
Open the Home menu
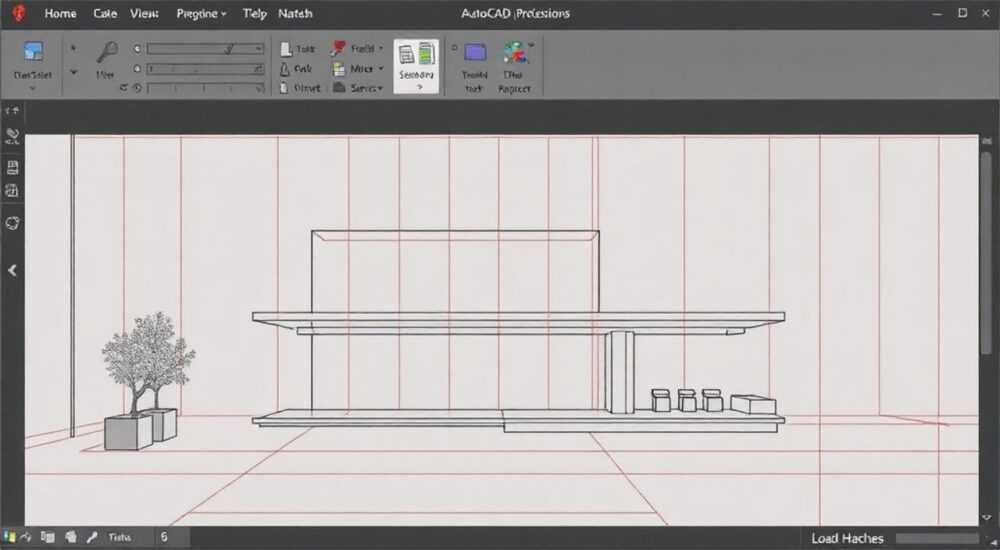(x=61, y=13)
